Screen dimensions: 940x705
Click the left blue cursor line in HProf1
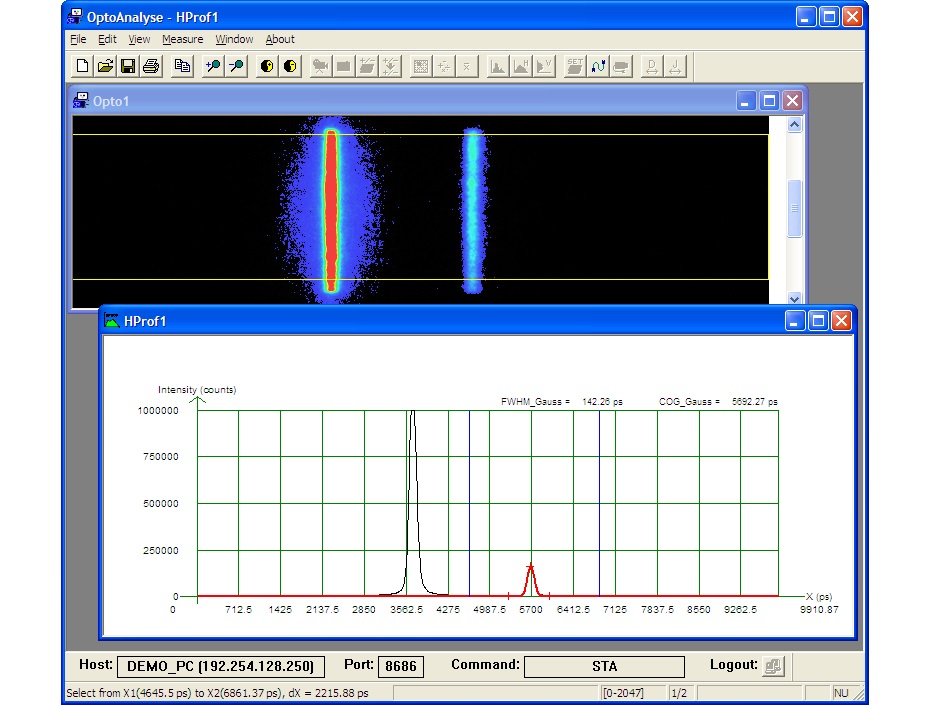(469, 504)
